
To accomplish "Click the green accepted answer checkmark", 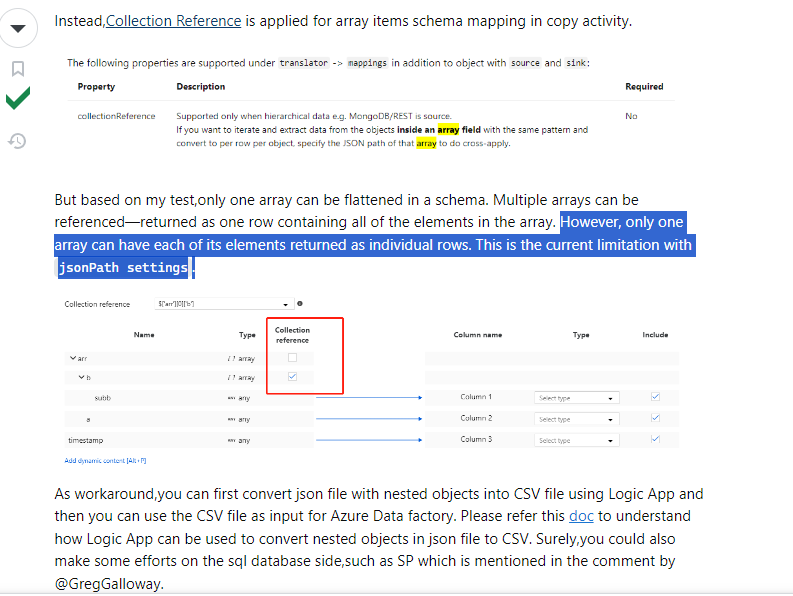I will (x=18, y=98).
